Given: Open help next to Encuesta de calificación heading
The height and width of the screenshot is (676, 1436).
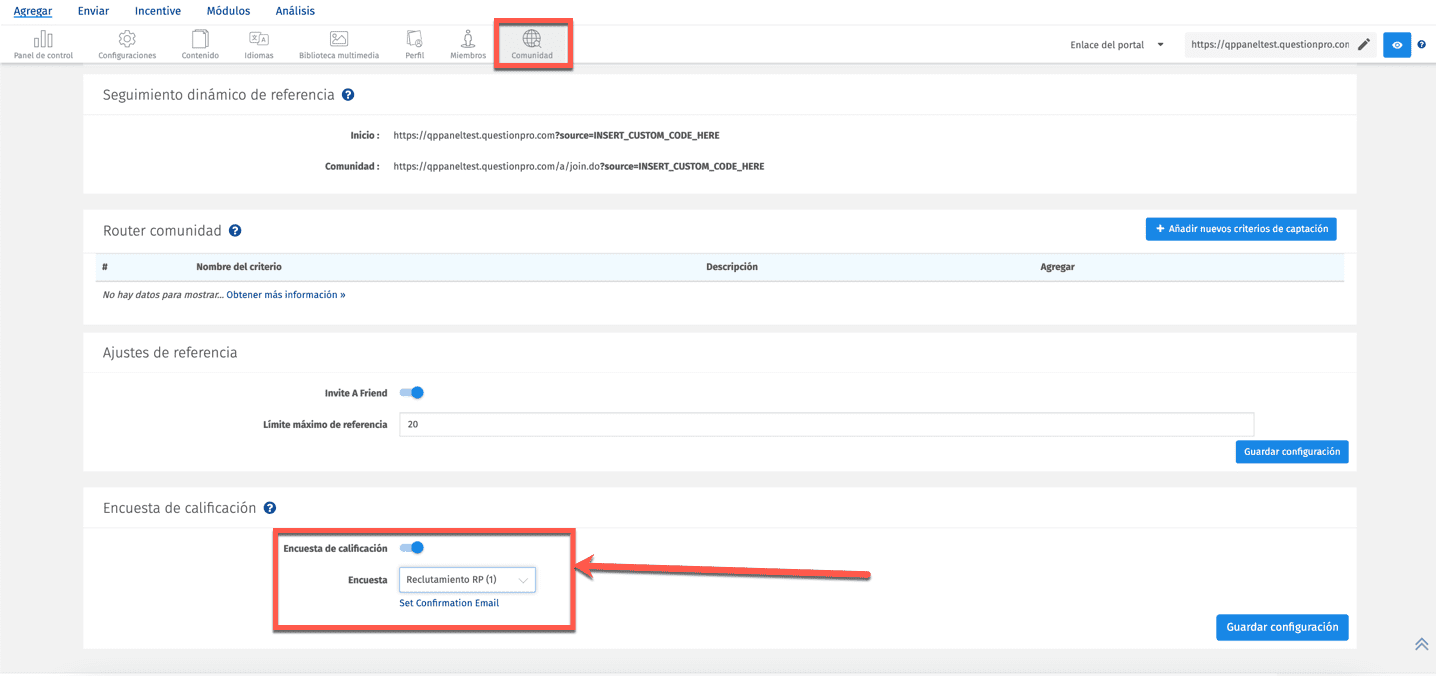Looking at the screenshot, I should tap(270, 509).
